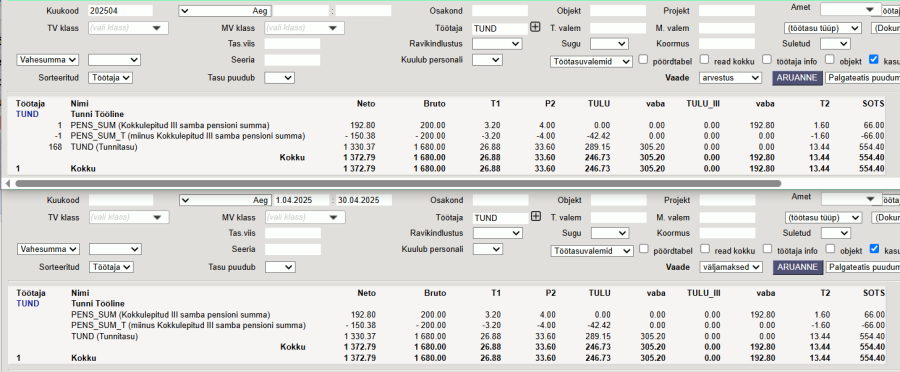Open the upper Vaade dropdown showing arvestus
Viewport: 900px width, 372px height.
pyautogui.click(x=730, y=78)
